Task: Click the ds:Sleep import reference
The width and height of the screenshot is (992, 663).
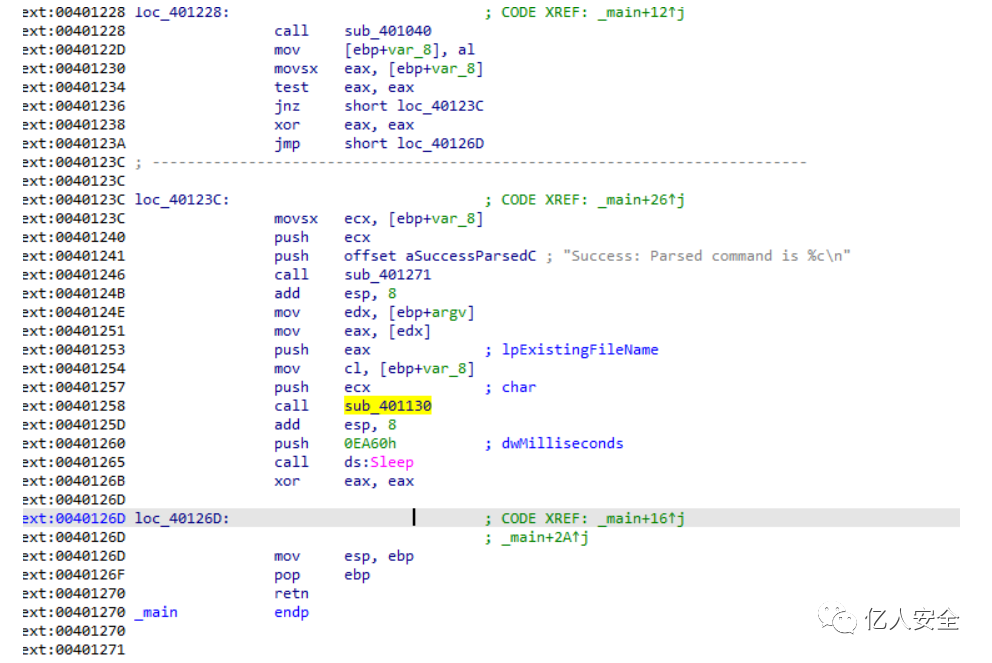Action: click(379, 462)
